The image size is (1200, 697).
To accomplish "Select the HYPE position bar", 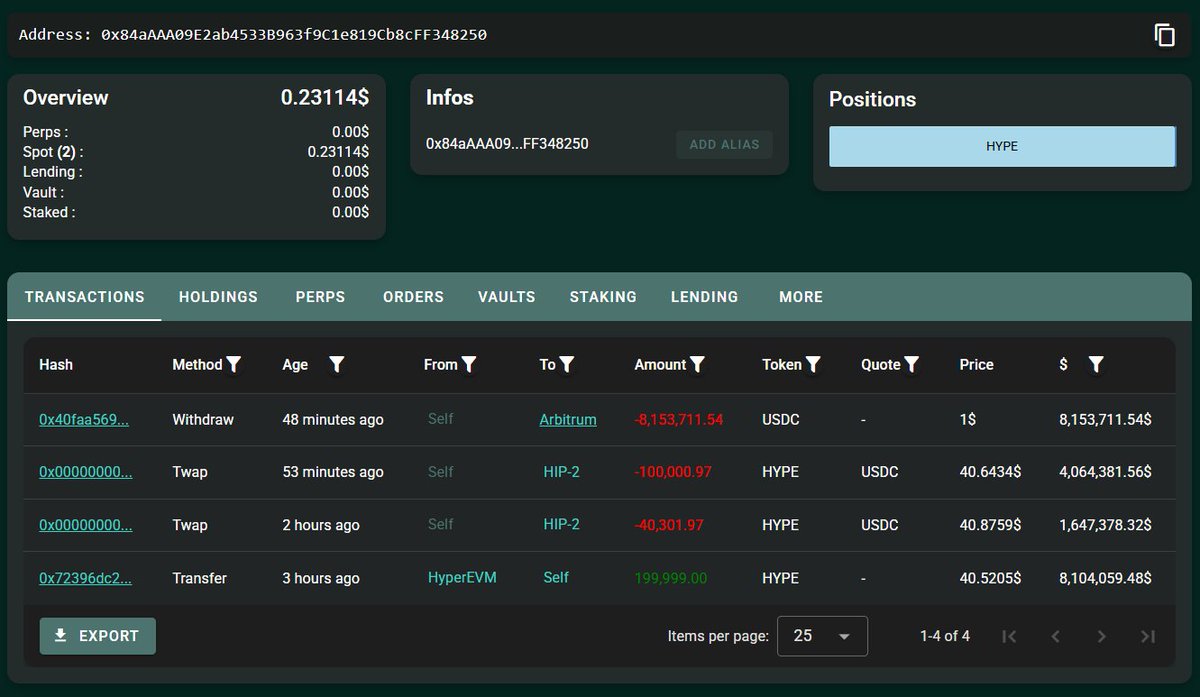I will pyautogui.click(x=1001, y=146).
